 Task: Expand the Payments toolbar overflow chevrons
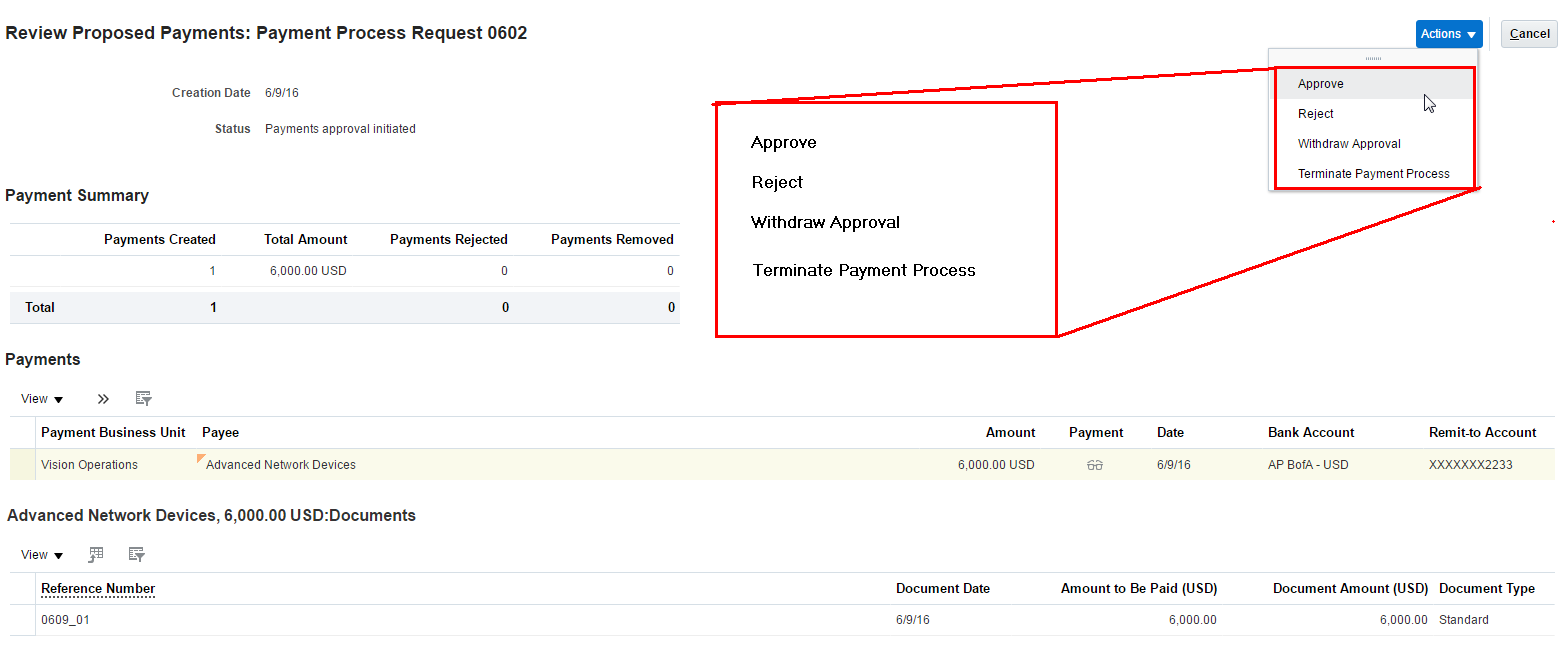point(103,399)
